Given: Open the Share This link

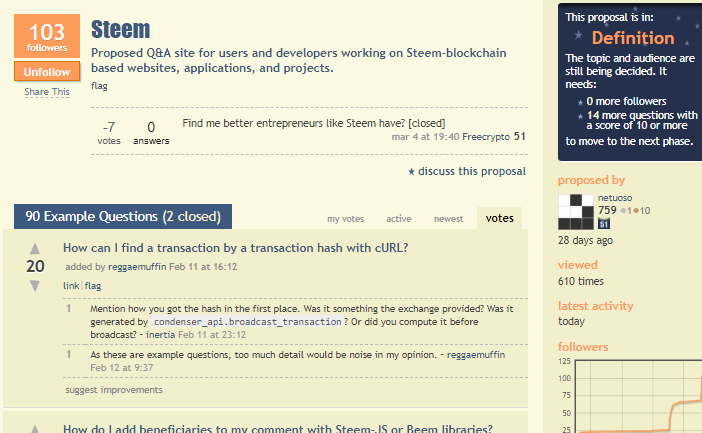Looking at the screenshot, I should pos(47,92).
